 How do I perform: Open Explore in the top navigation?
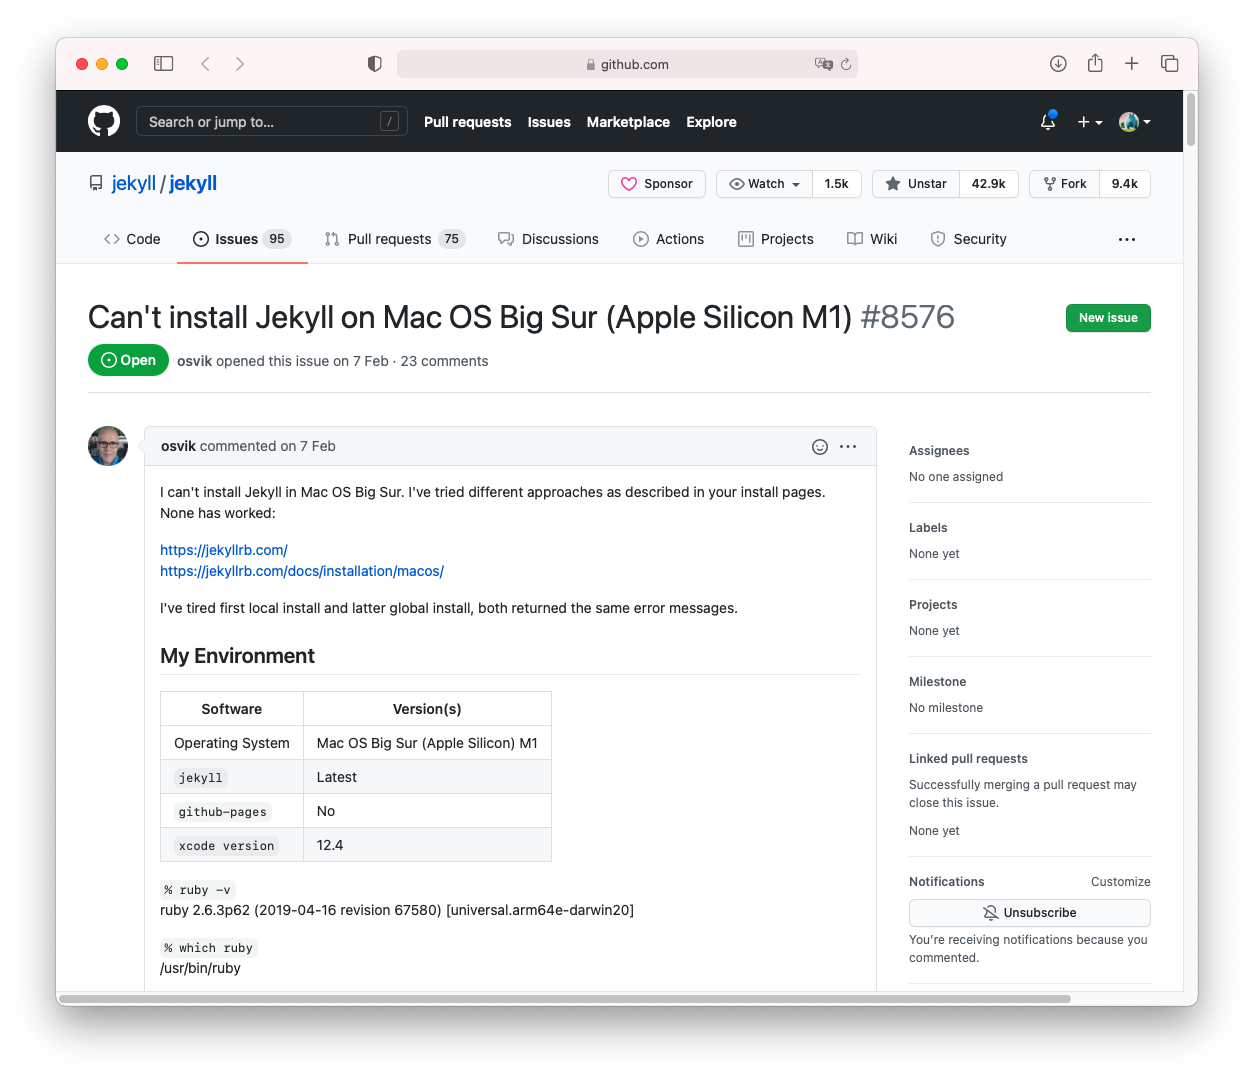(711, 122)
